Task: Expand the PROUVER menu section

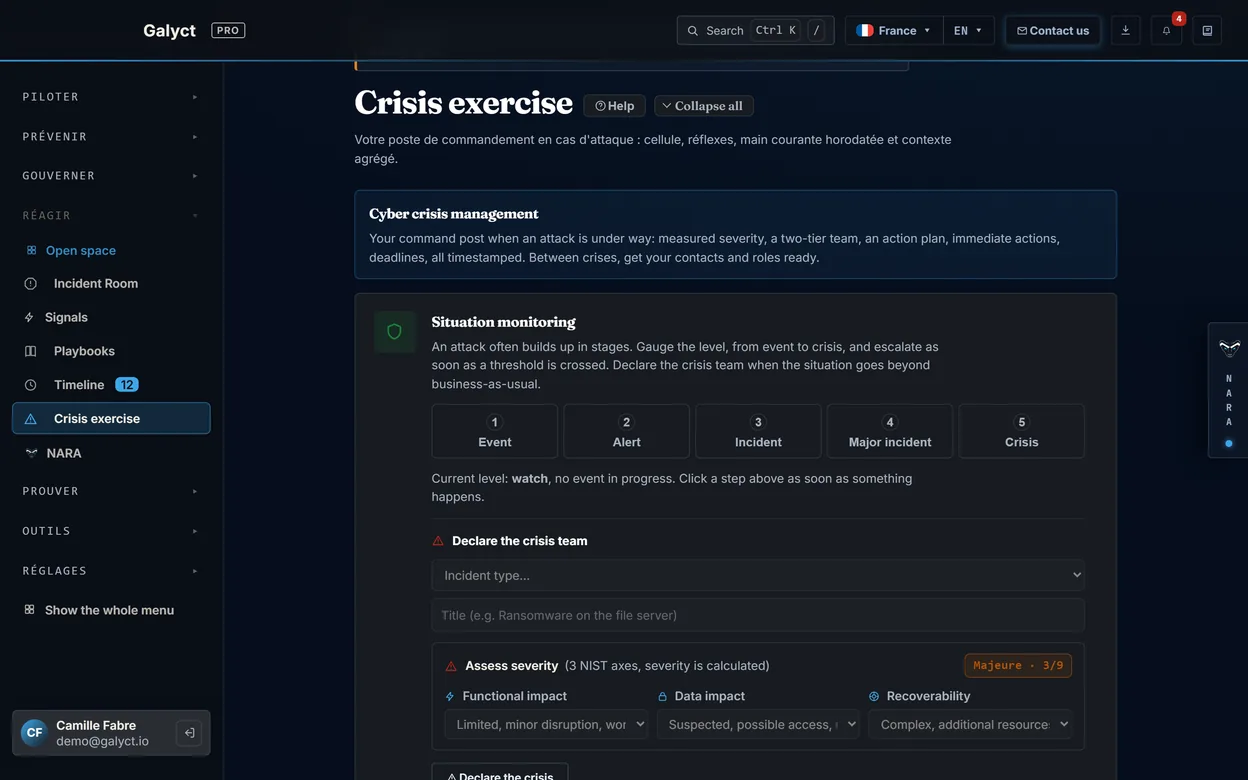Action: [111, 491]
